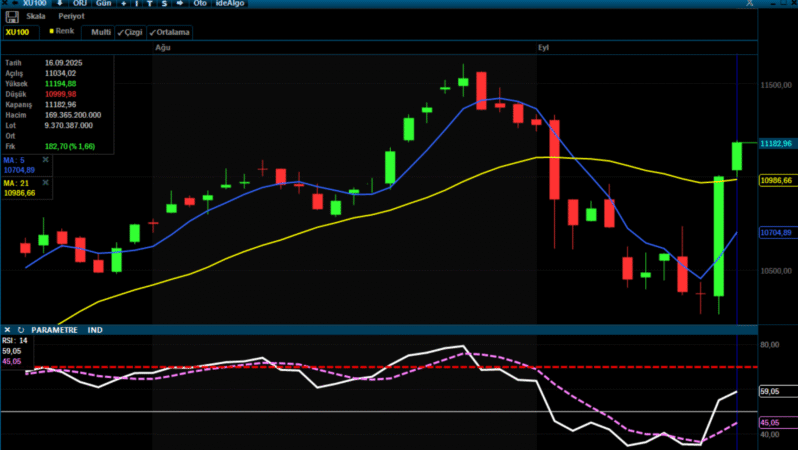Toggle the Ortalama average checkbox

coord(169,32)
